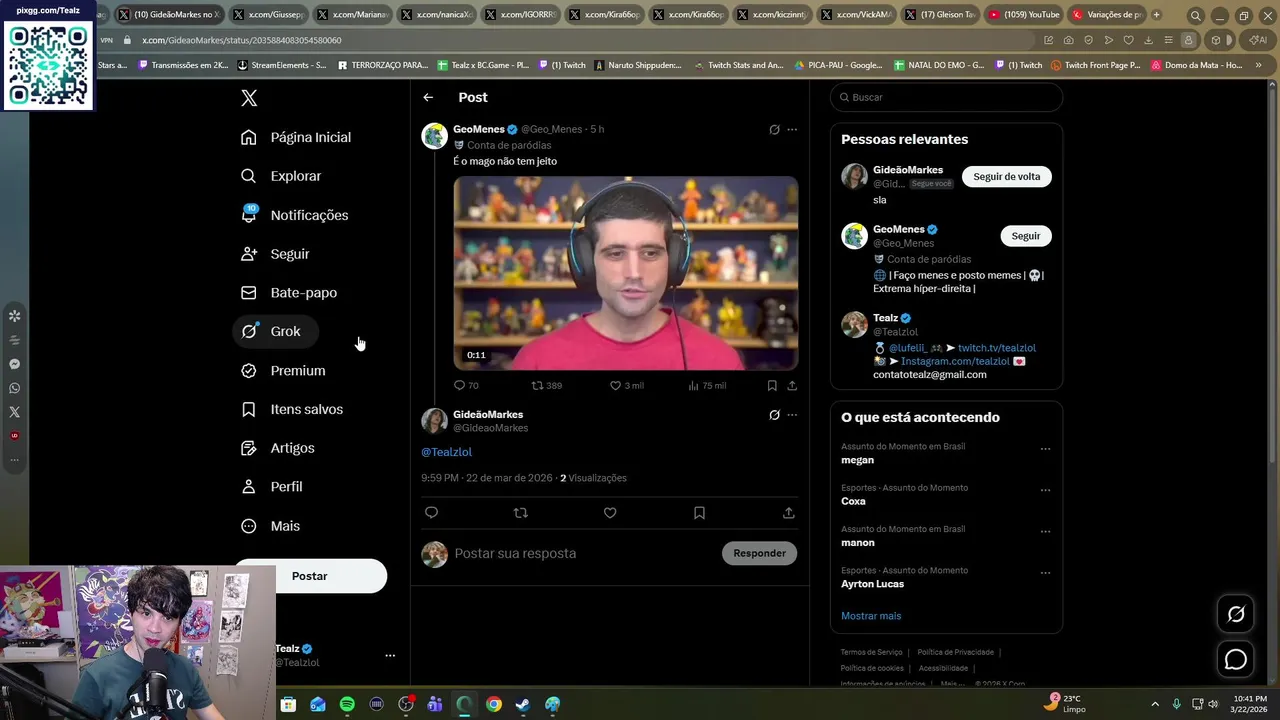
Task: Open Explorar in the sidebar
Action: 281,176
